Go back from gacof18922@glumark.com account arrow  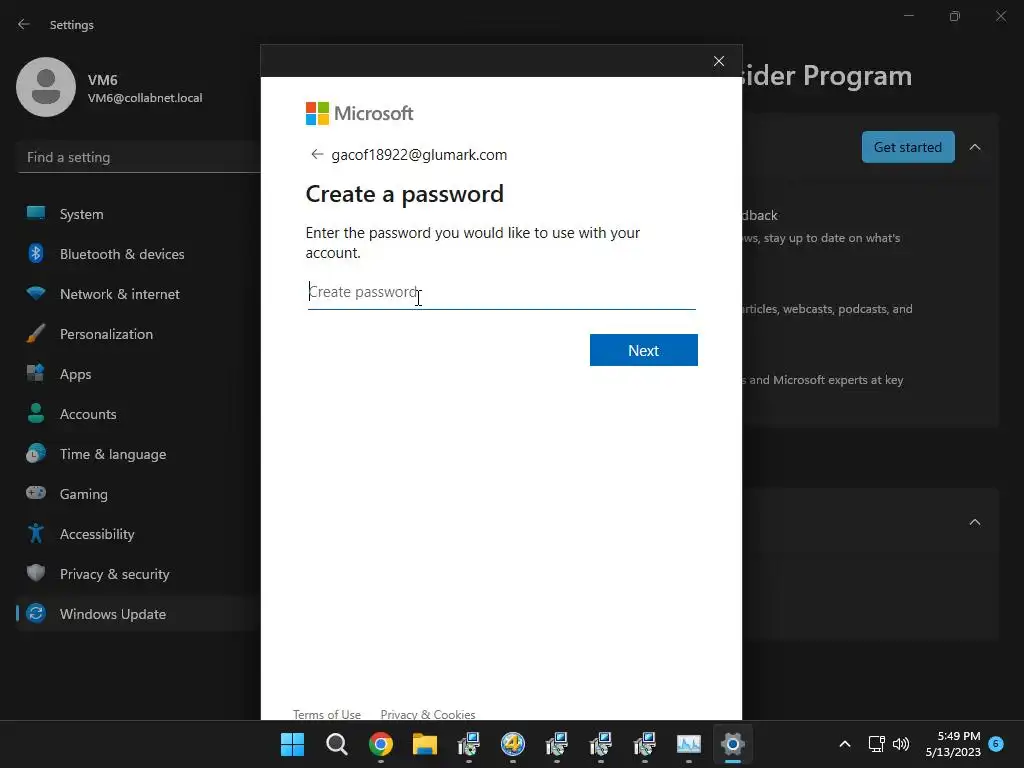(x=317, y=154)
